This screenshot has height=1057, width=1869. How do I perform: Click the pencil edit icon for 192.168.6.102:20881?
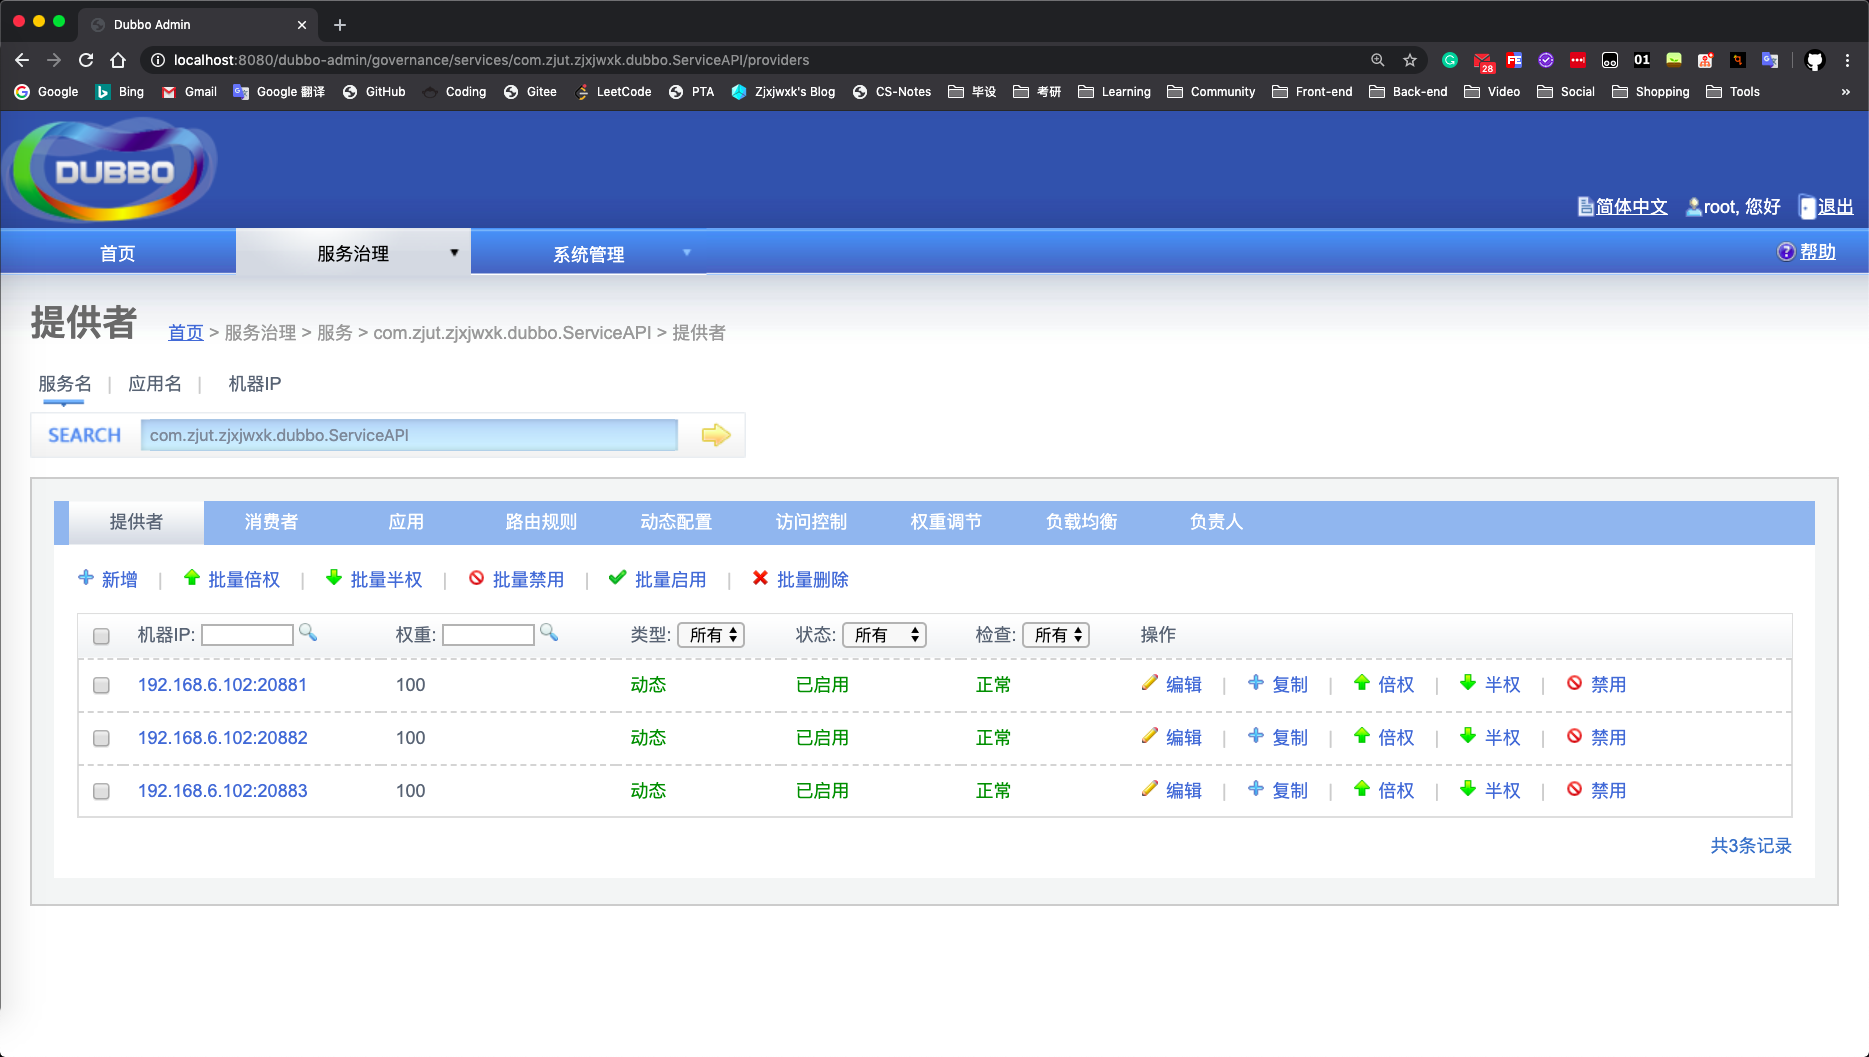click(1149, 683)
